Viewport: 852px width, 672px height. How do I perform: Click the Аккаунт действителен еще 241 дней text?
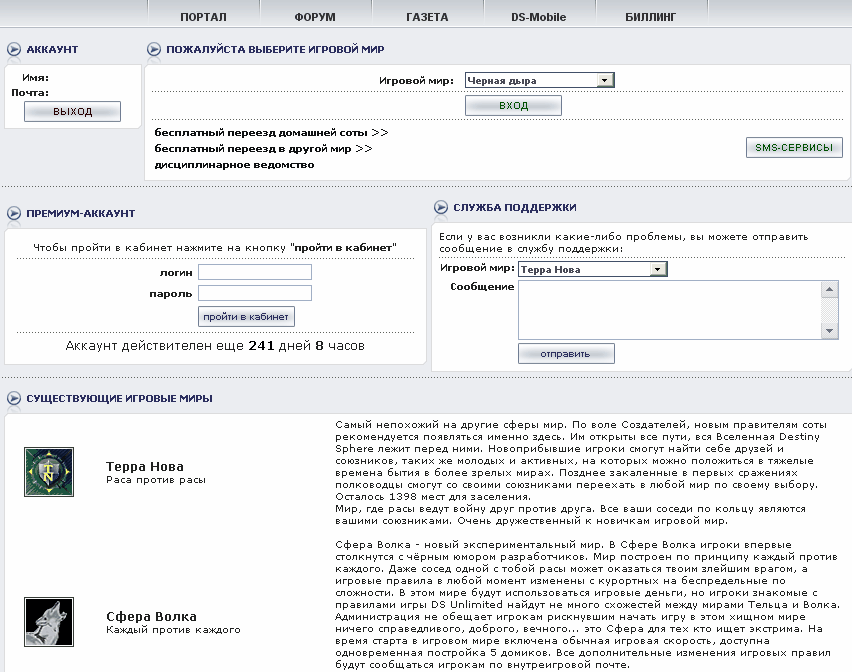[215, 346]
